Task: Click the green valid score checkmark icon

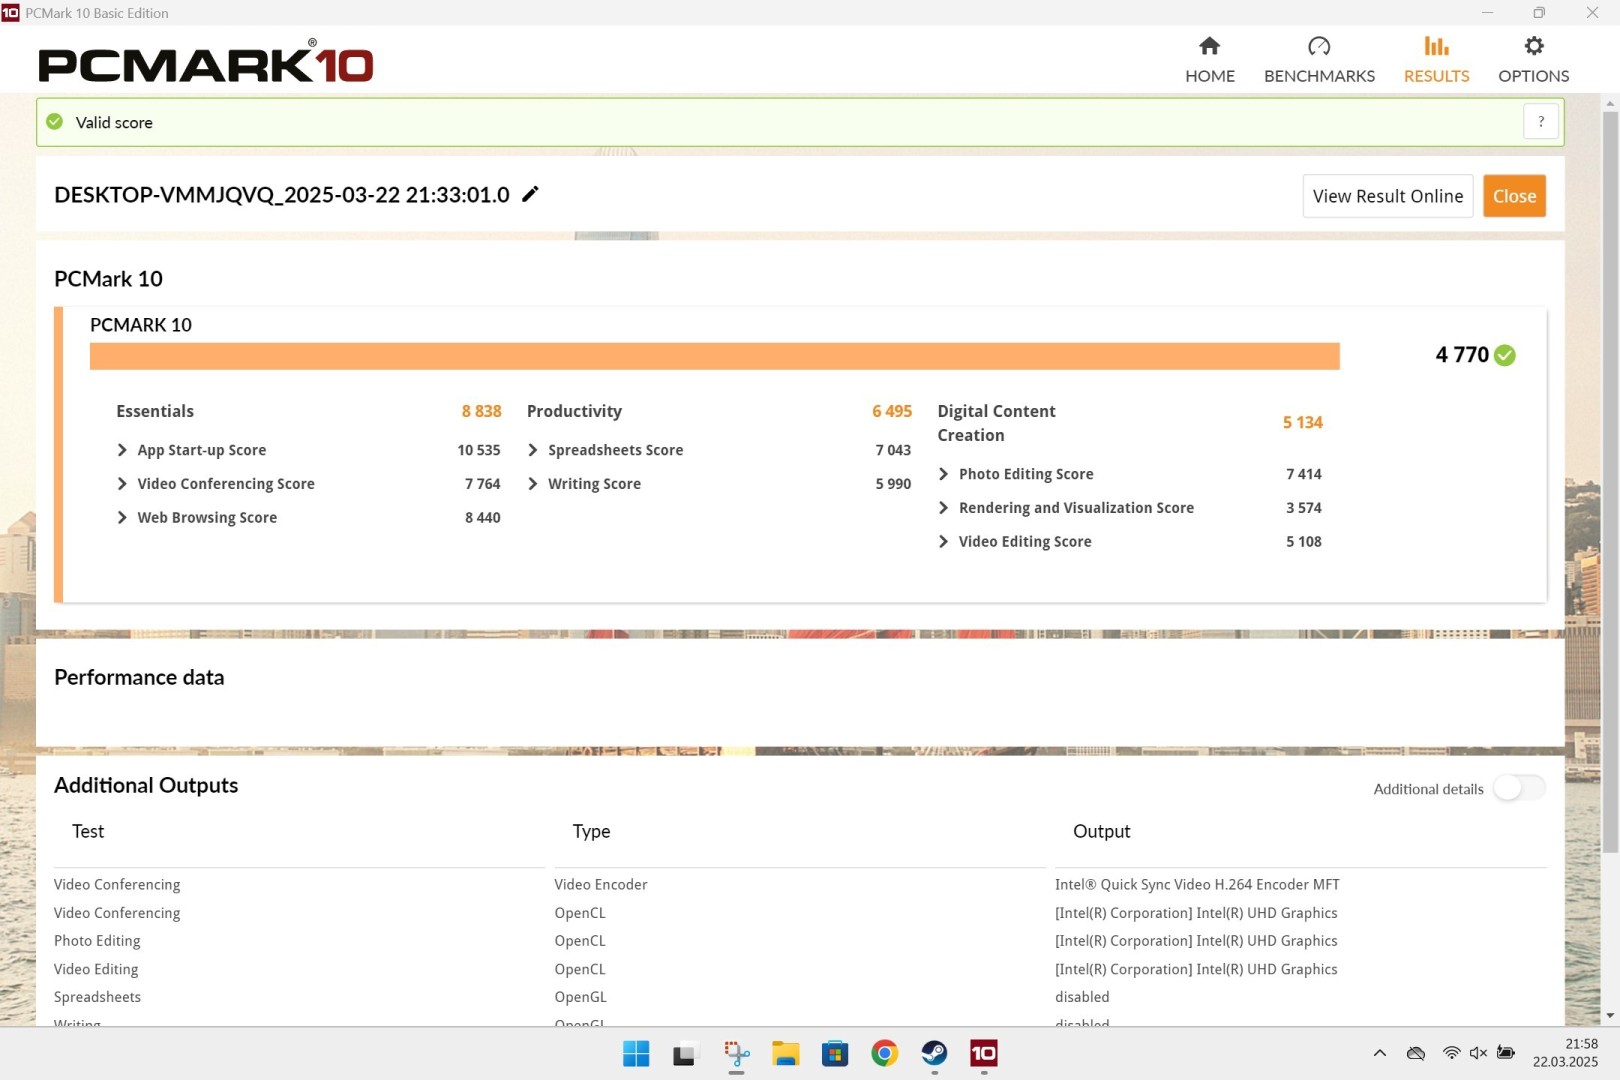Action: (55, 122)
